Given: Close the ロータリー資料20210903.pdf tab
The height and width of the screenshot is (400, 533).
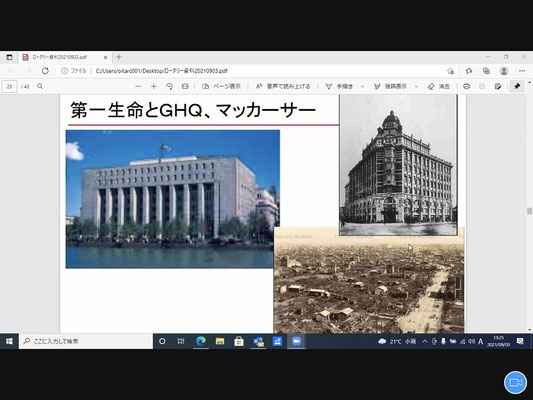Looking at the screenshot, I should 105,57.
